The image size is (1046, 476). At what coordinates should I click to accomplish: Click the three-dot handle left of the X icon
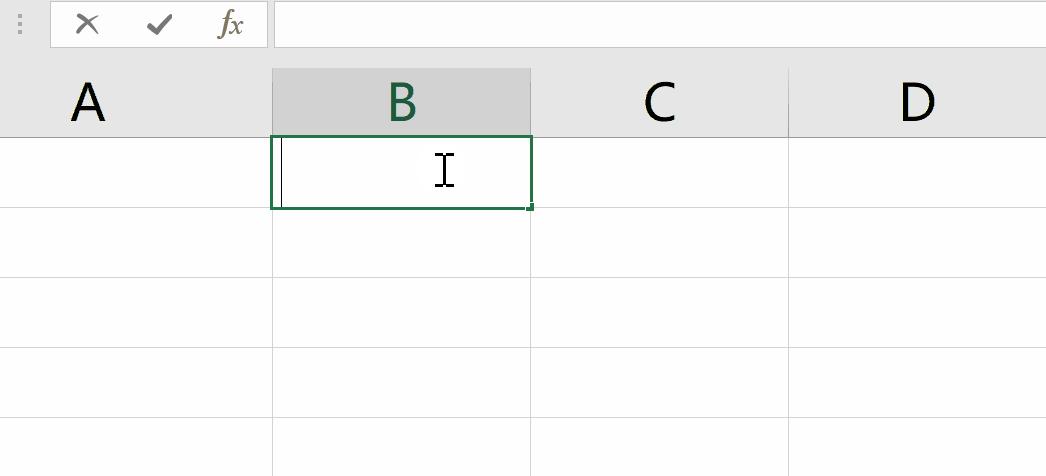click(20, 25)
